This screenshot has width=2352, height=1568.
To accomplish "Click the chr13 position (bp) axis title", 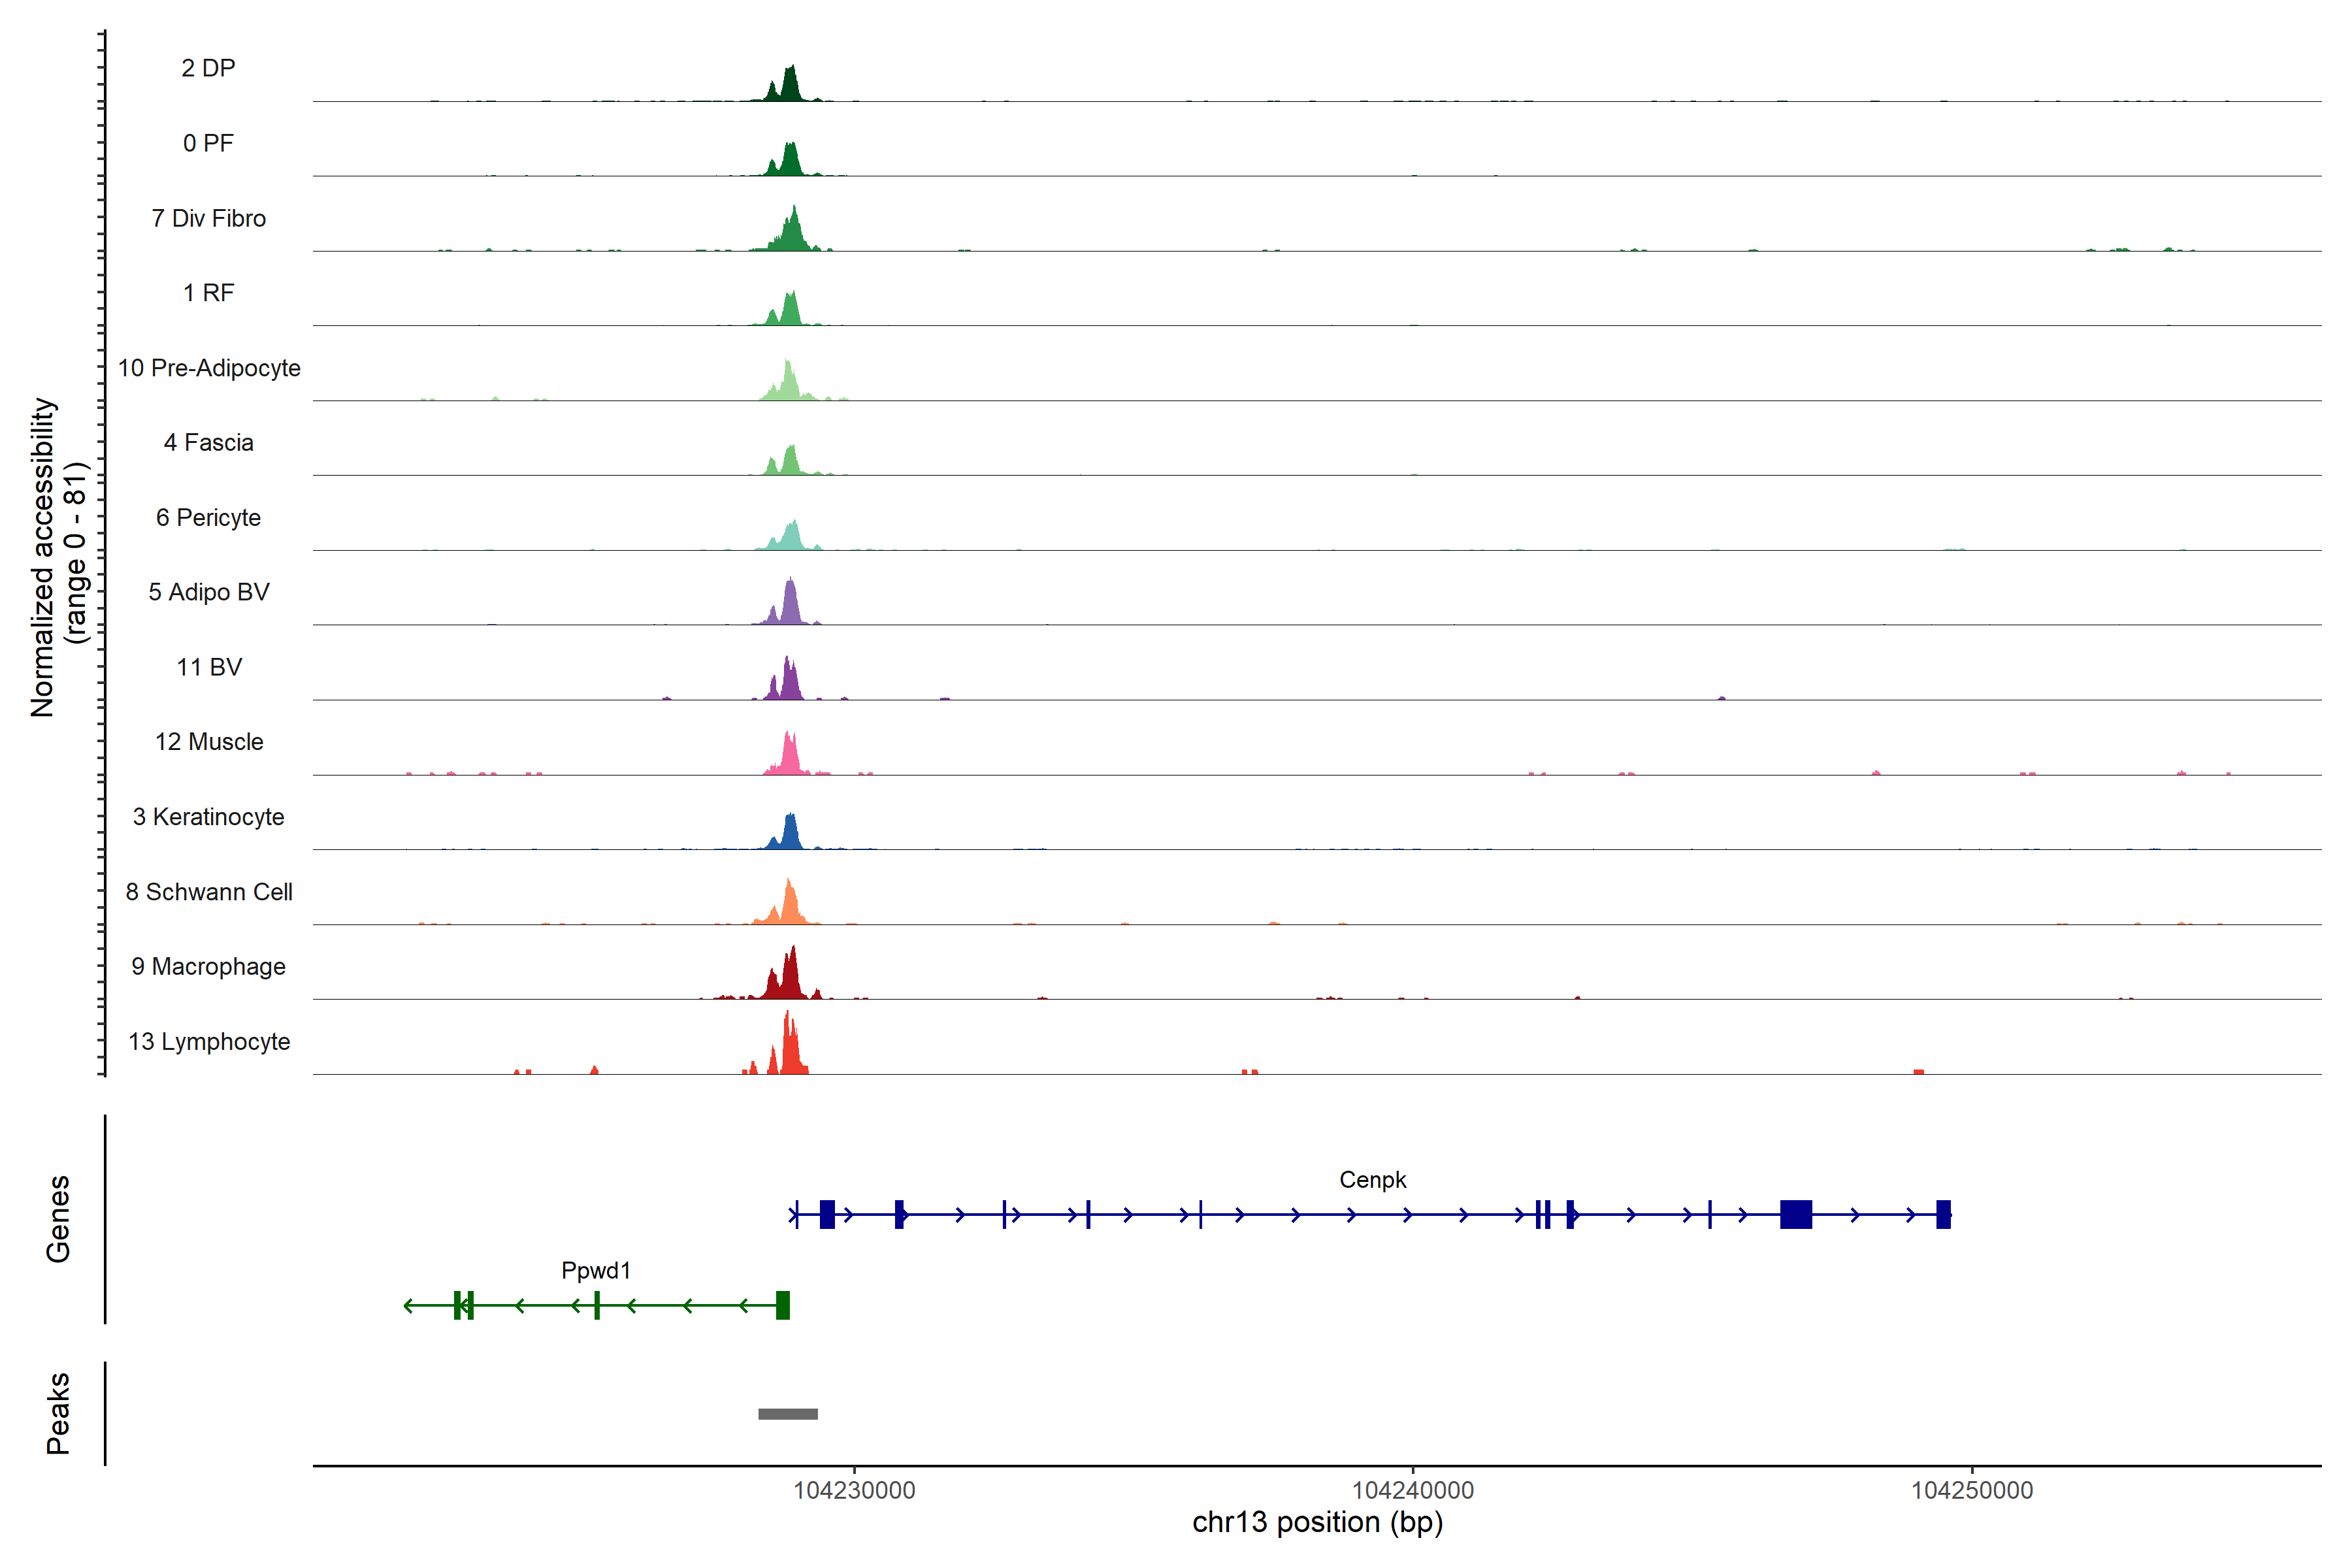I will pyautogui.click(x=1317, y=1522).
